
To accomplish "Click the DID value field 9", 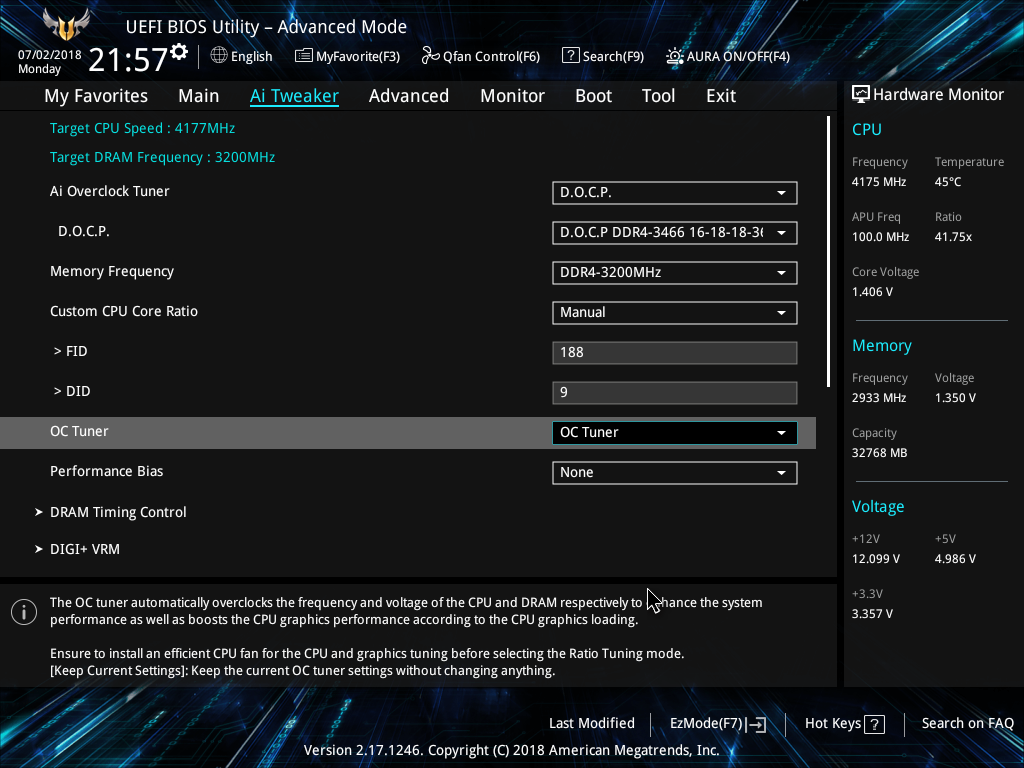I will pyautogui.click(x=675, y=392).
